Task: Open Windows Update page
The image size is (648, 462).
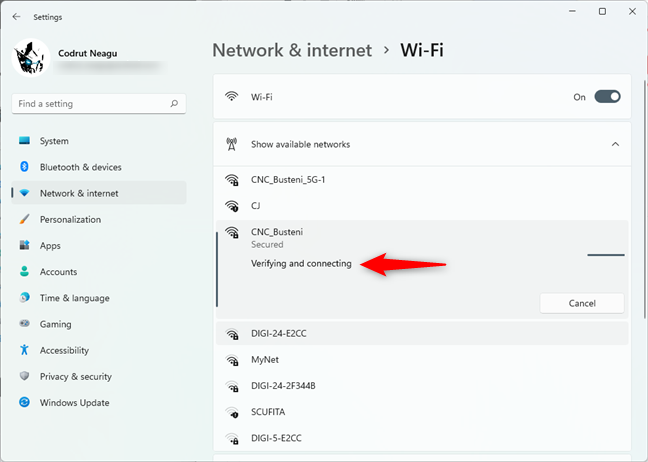Action: coord(99,402)
